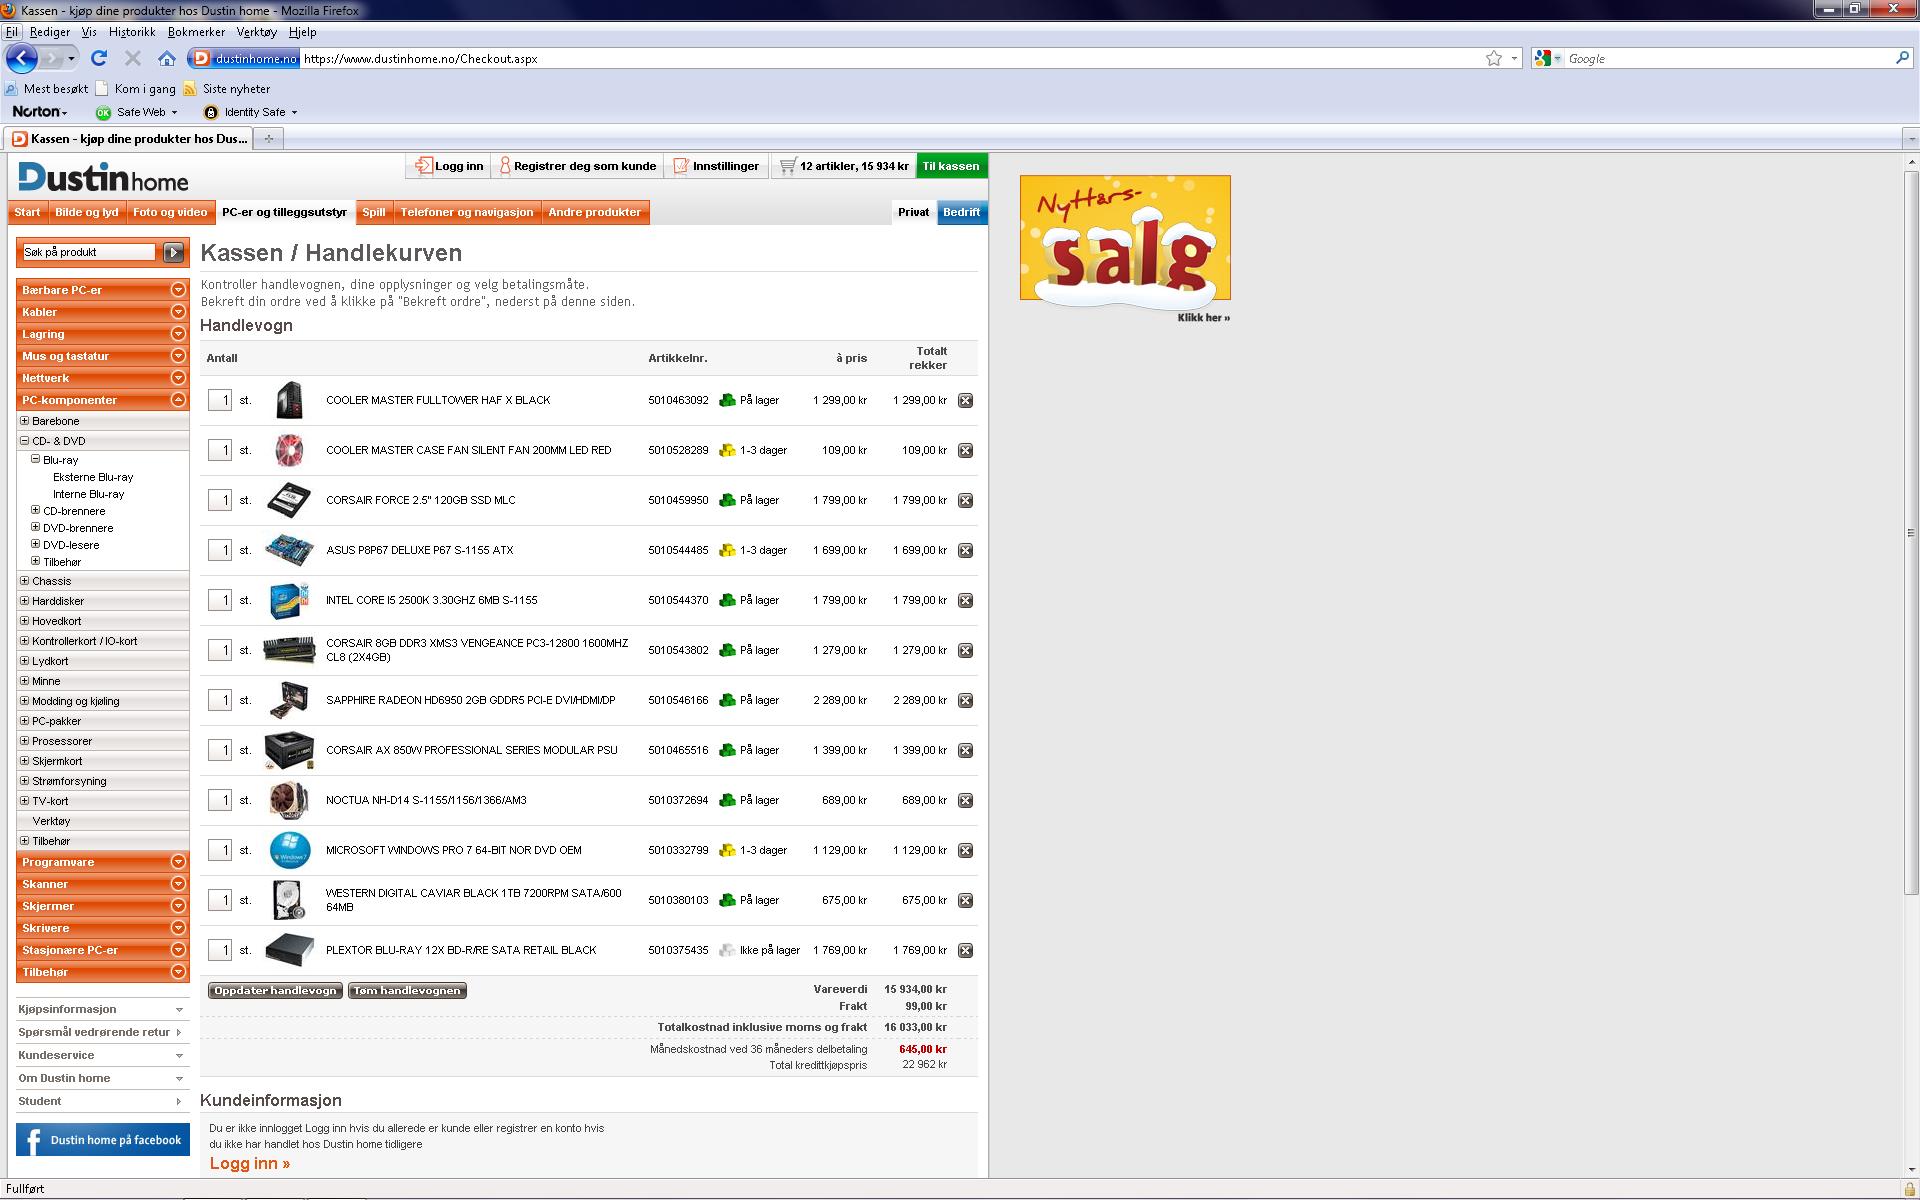Go back using the browser Back arrow
This screenshot has height=1200, width=1920.
coord(22,58)
